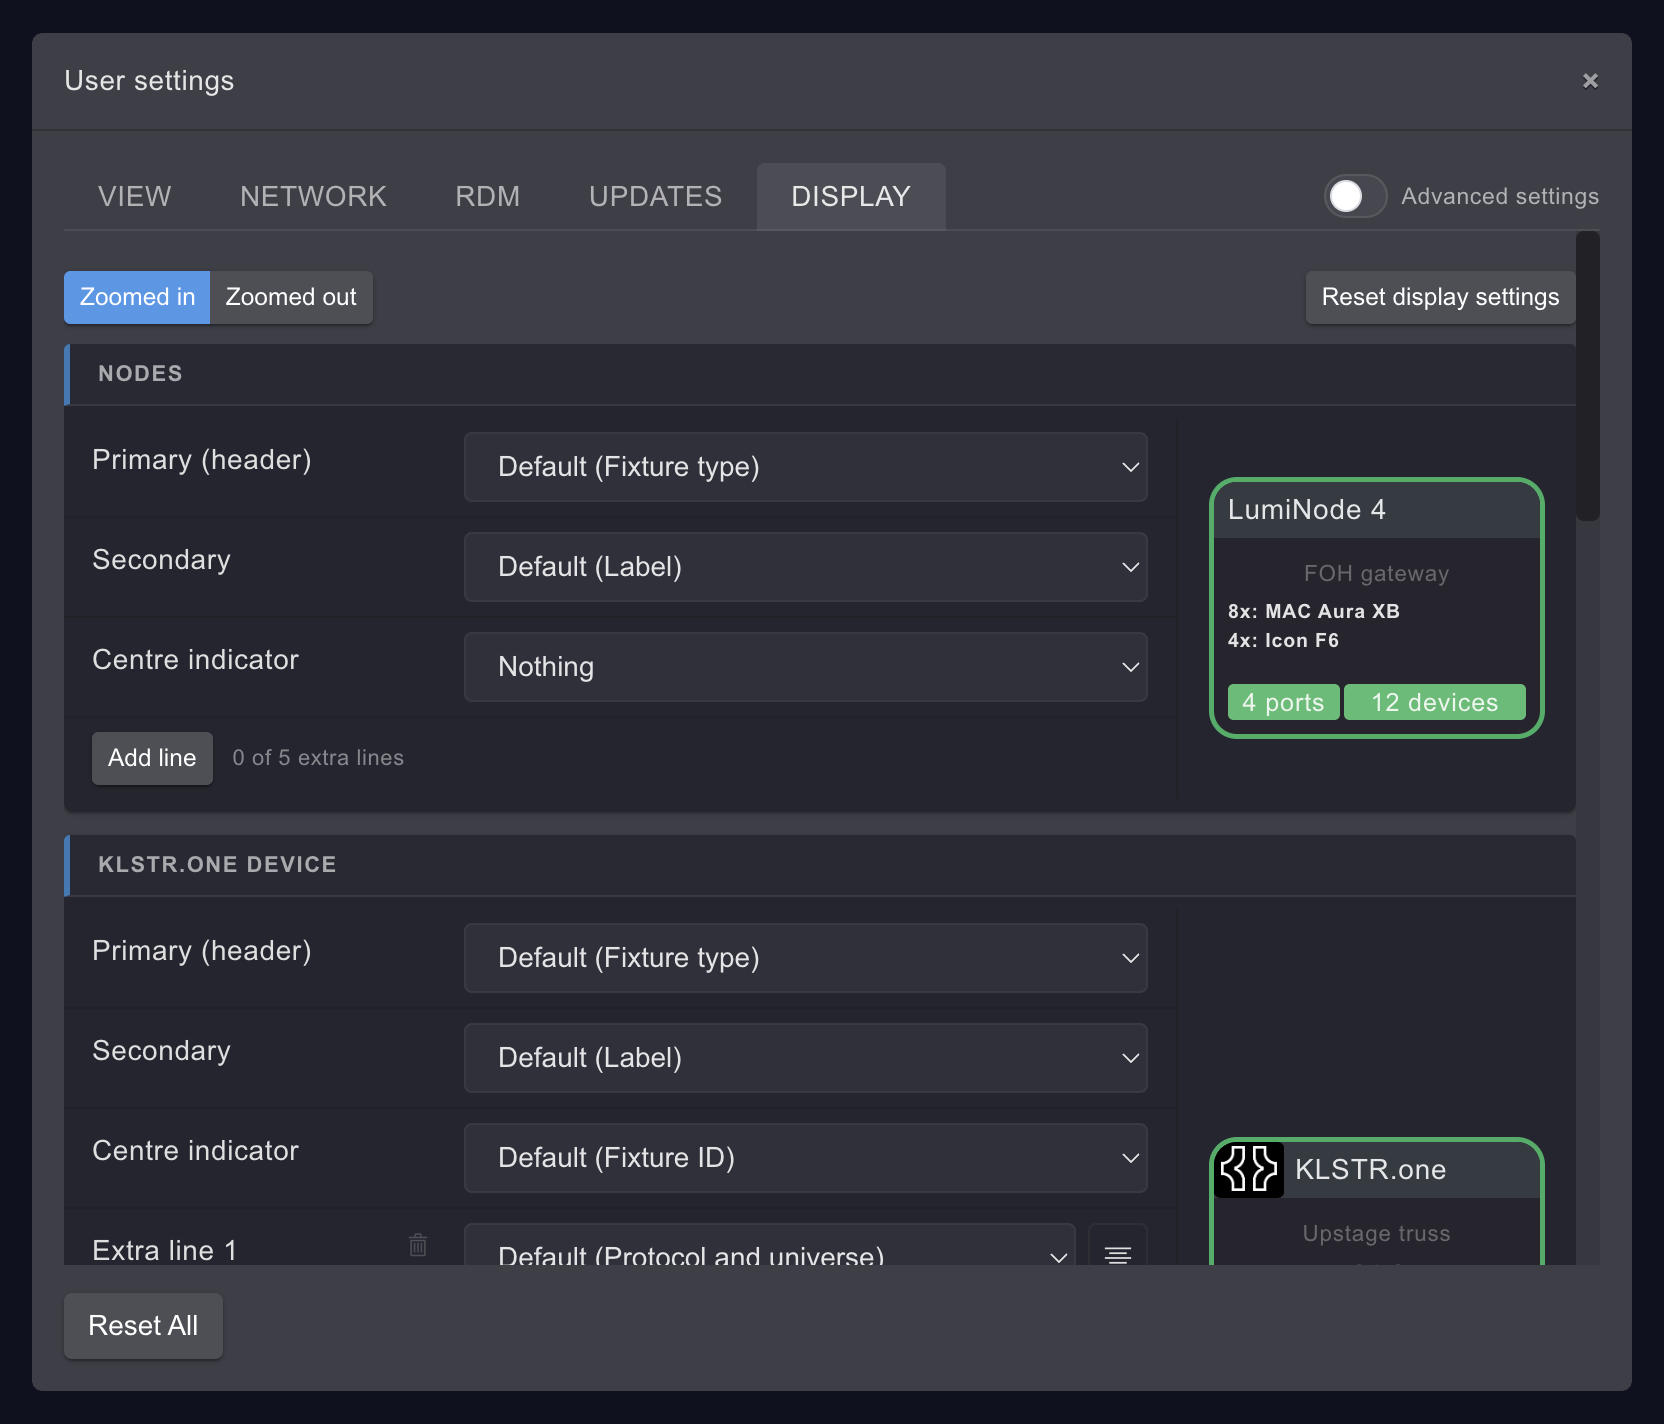Open Nodes Primary (header) dropdown
This screenshot has height=1424, width=1664.
(805, 467)
